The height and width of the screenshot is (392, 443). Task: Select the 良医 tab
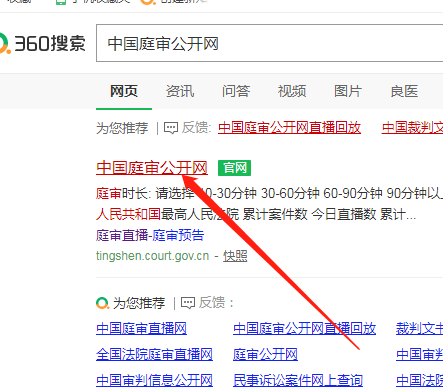pos(404,91)
